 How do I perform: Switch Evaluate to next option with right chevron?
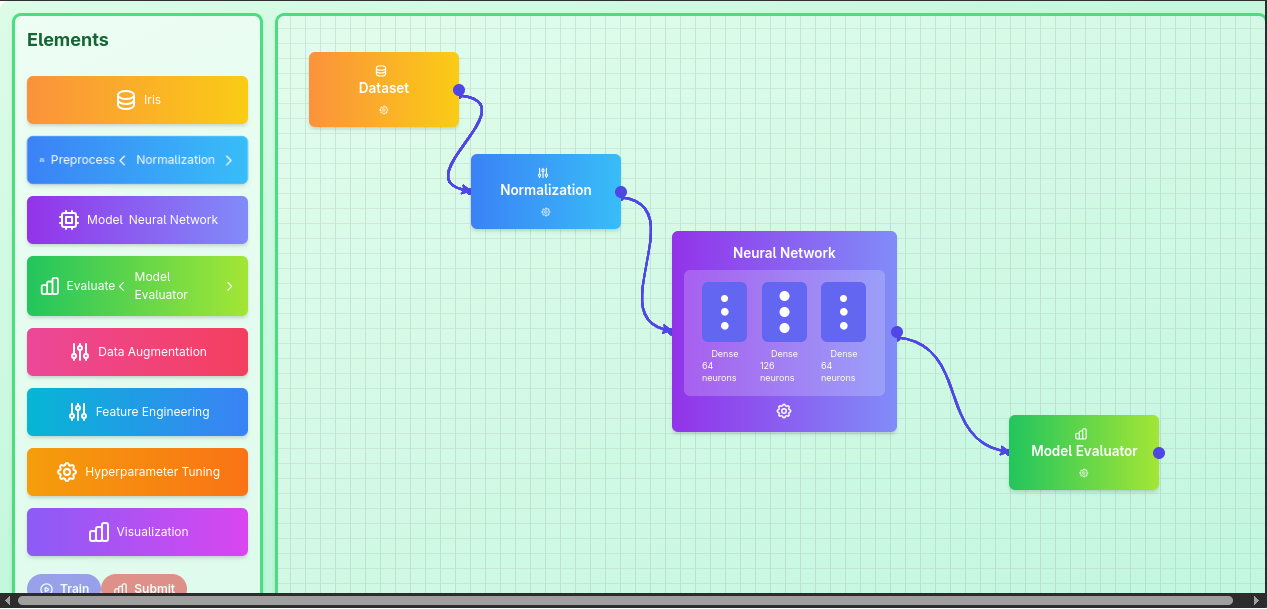point(229,286)
